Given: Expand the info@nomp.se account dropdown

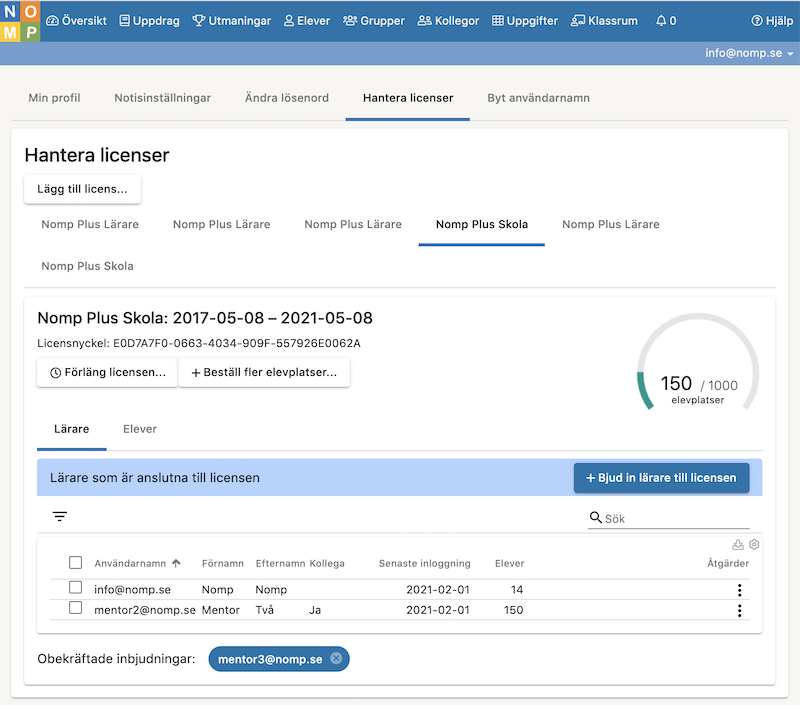Looking at the screenshot, I should (x=749, y=53).
